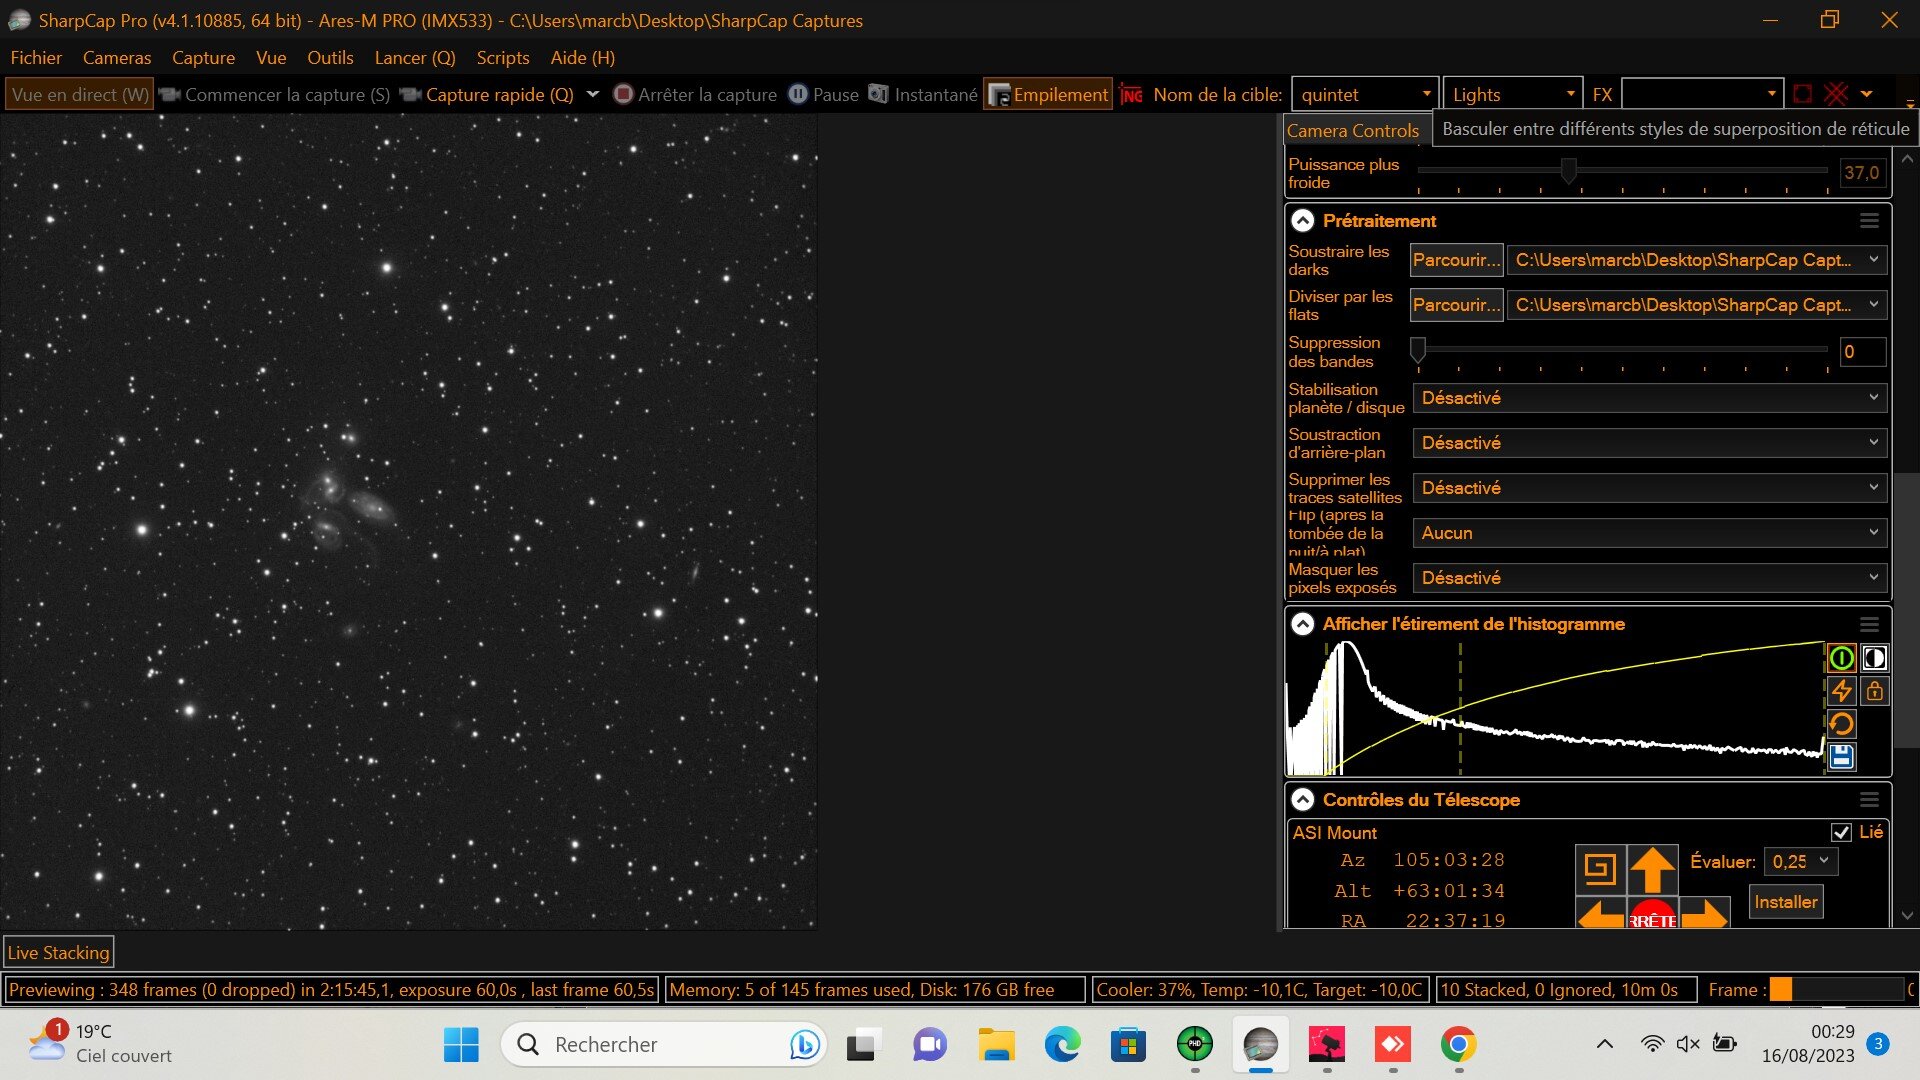Viewport: 1920px width, 1080px height.
Task: Toggle the green stretch enable button
Action: (1841, 658)
